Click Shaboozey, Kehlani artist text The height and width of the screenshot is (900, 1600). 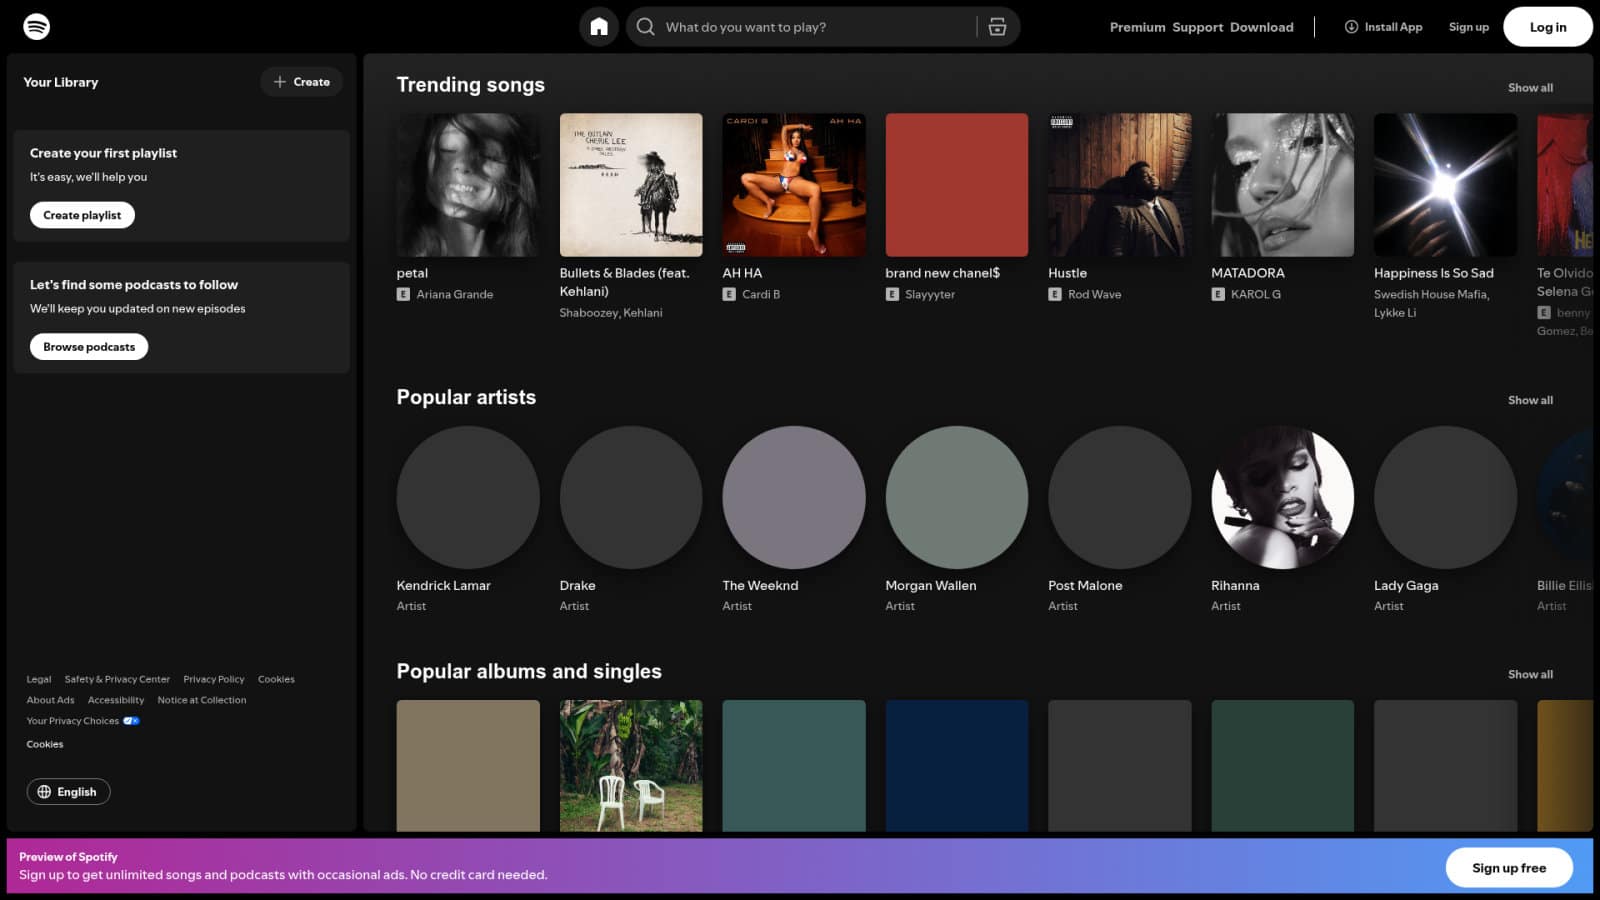[611, 313]
